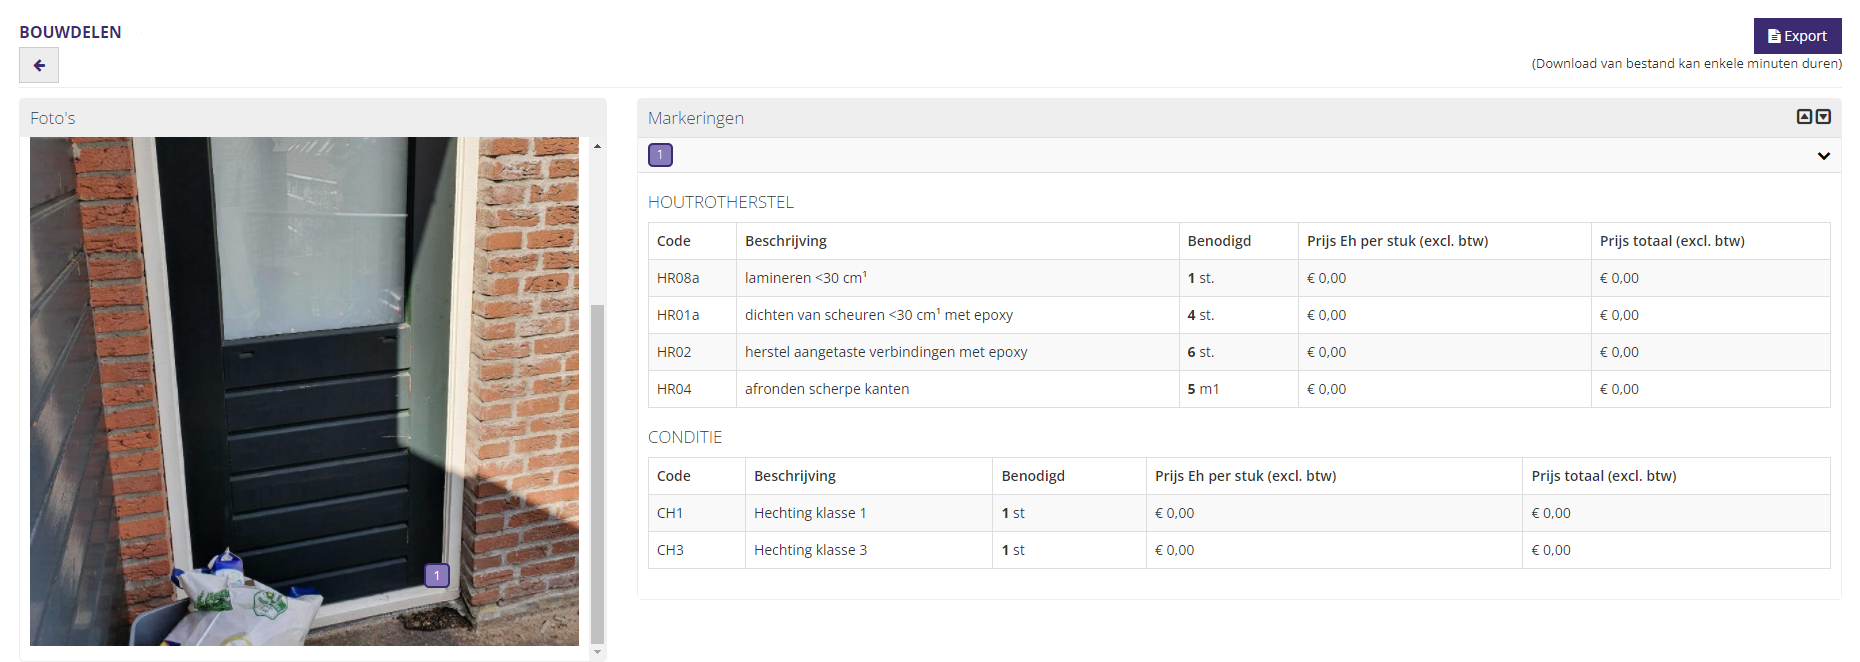The image size is (1860, 662).
Task: Click quantity '1 st' in CH1 row
Action: [1013, 513]
